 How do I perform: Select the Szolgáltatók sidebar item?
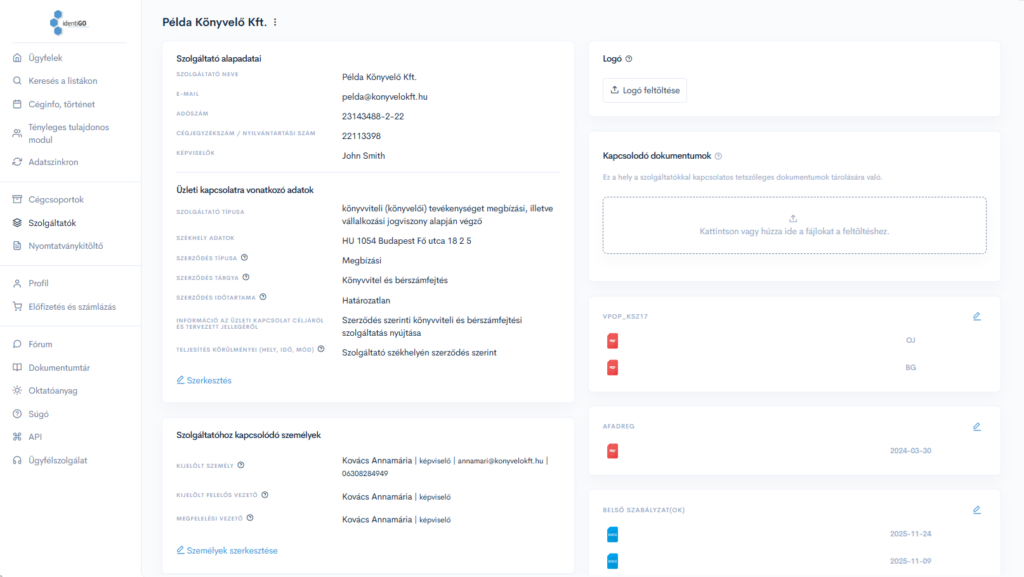(x=52, y=223)
